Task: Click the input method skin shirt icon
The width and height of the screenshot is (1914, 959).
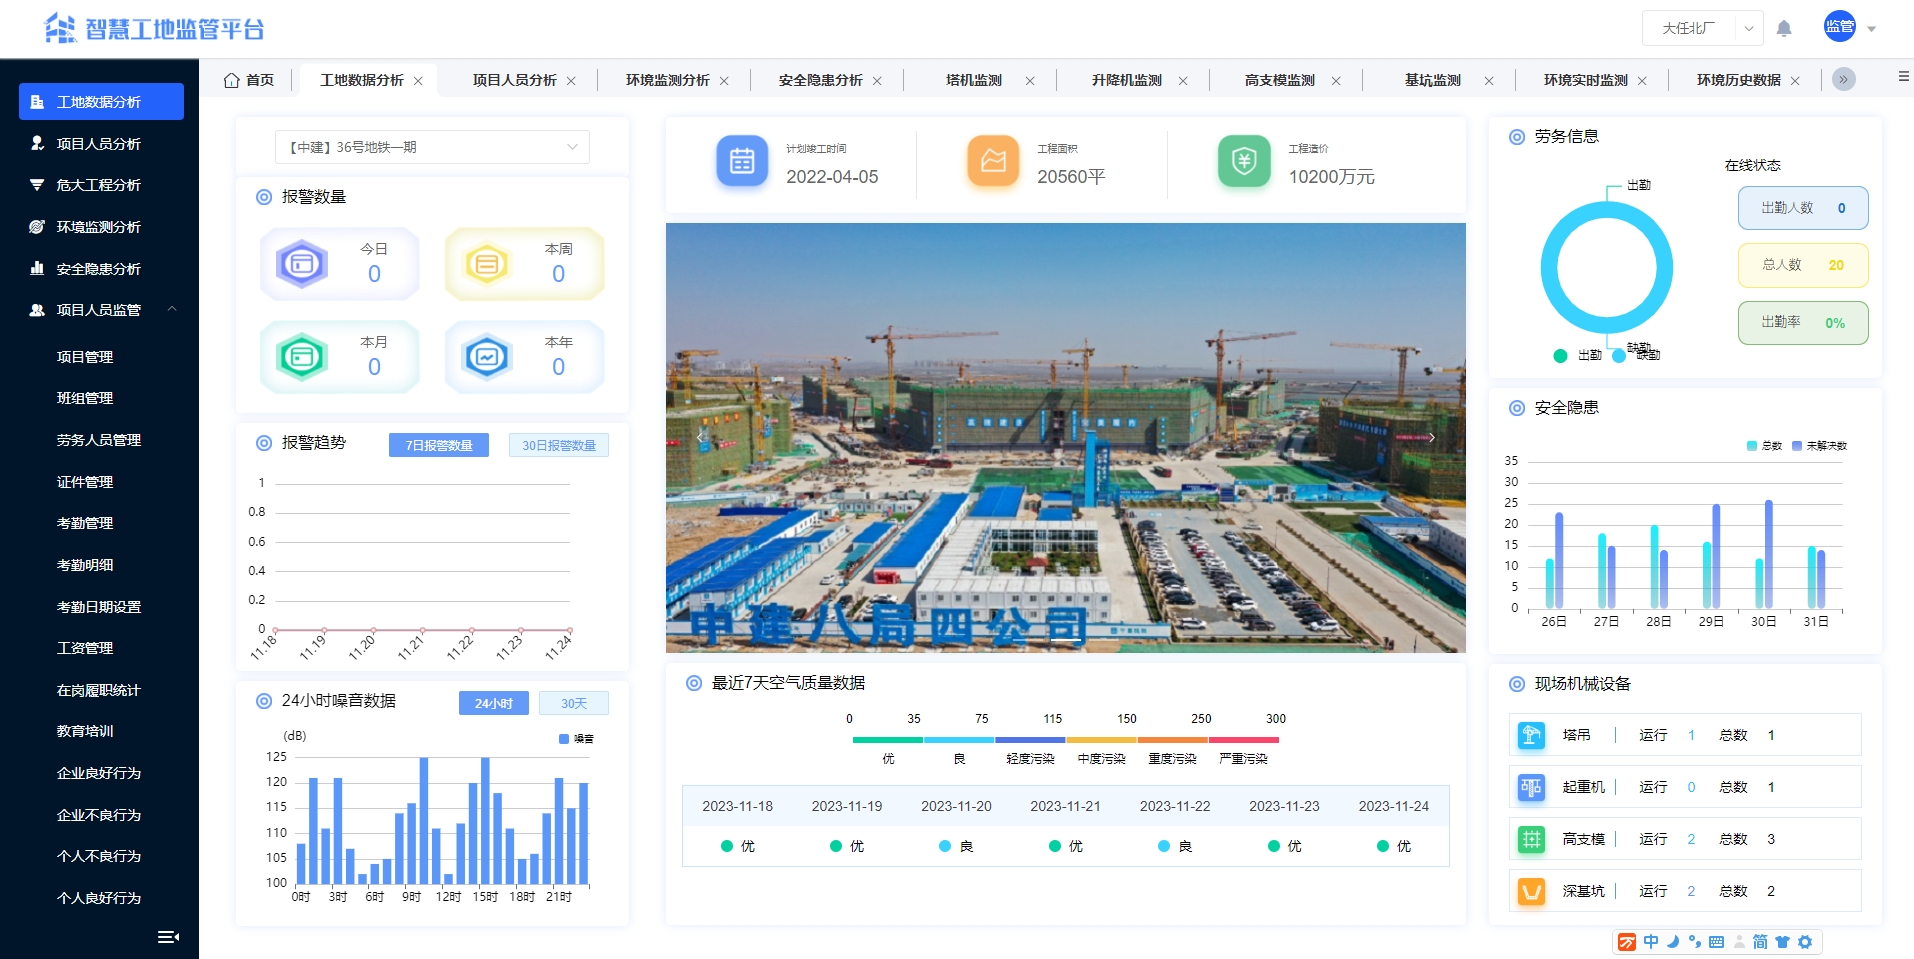Action: pos(1782,942)
